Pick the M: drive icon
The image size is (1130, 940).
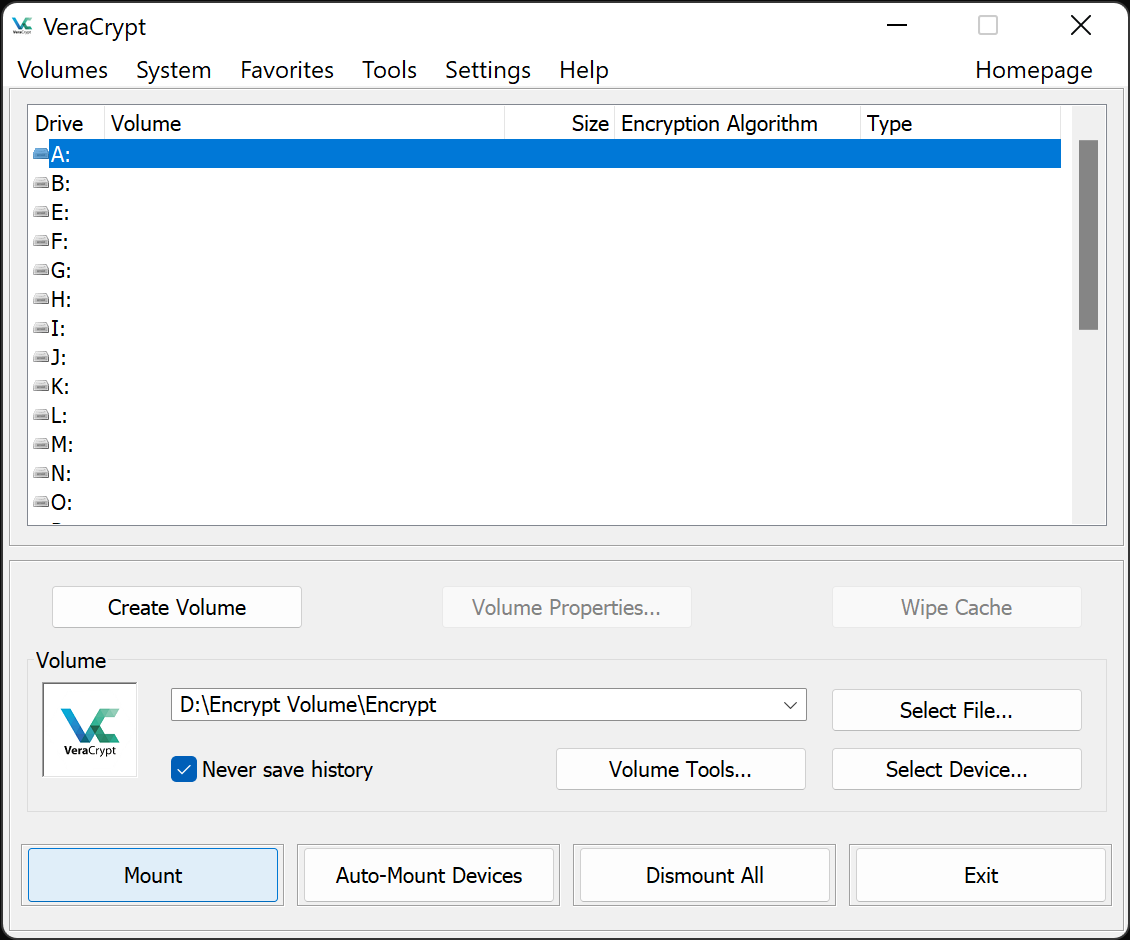(41, 444)
